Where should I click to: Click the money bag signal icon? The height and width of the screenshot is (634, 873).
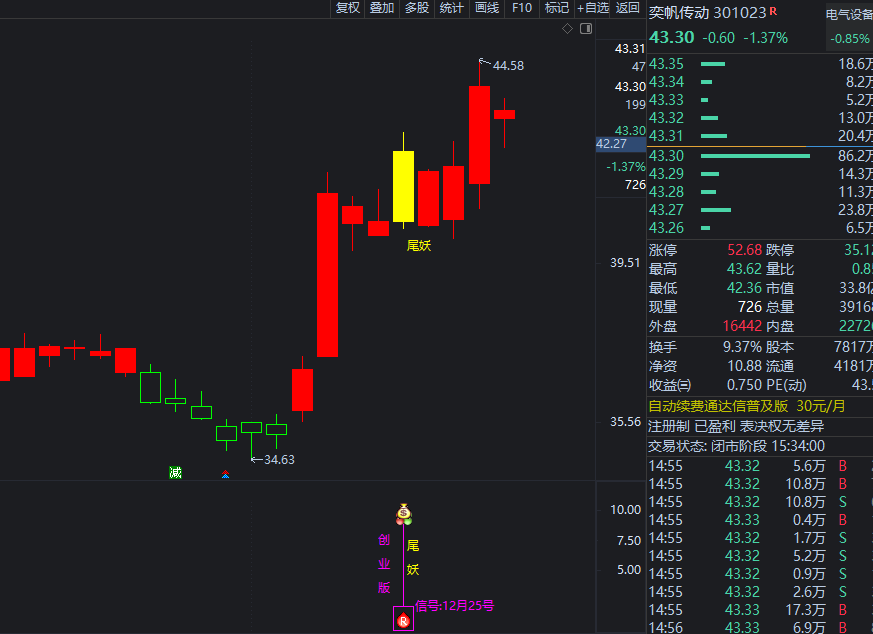click(404, 514)
